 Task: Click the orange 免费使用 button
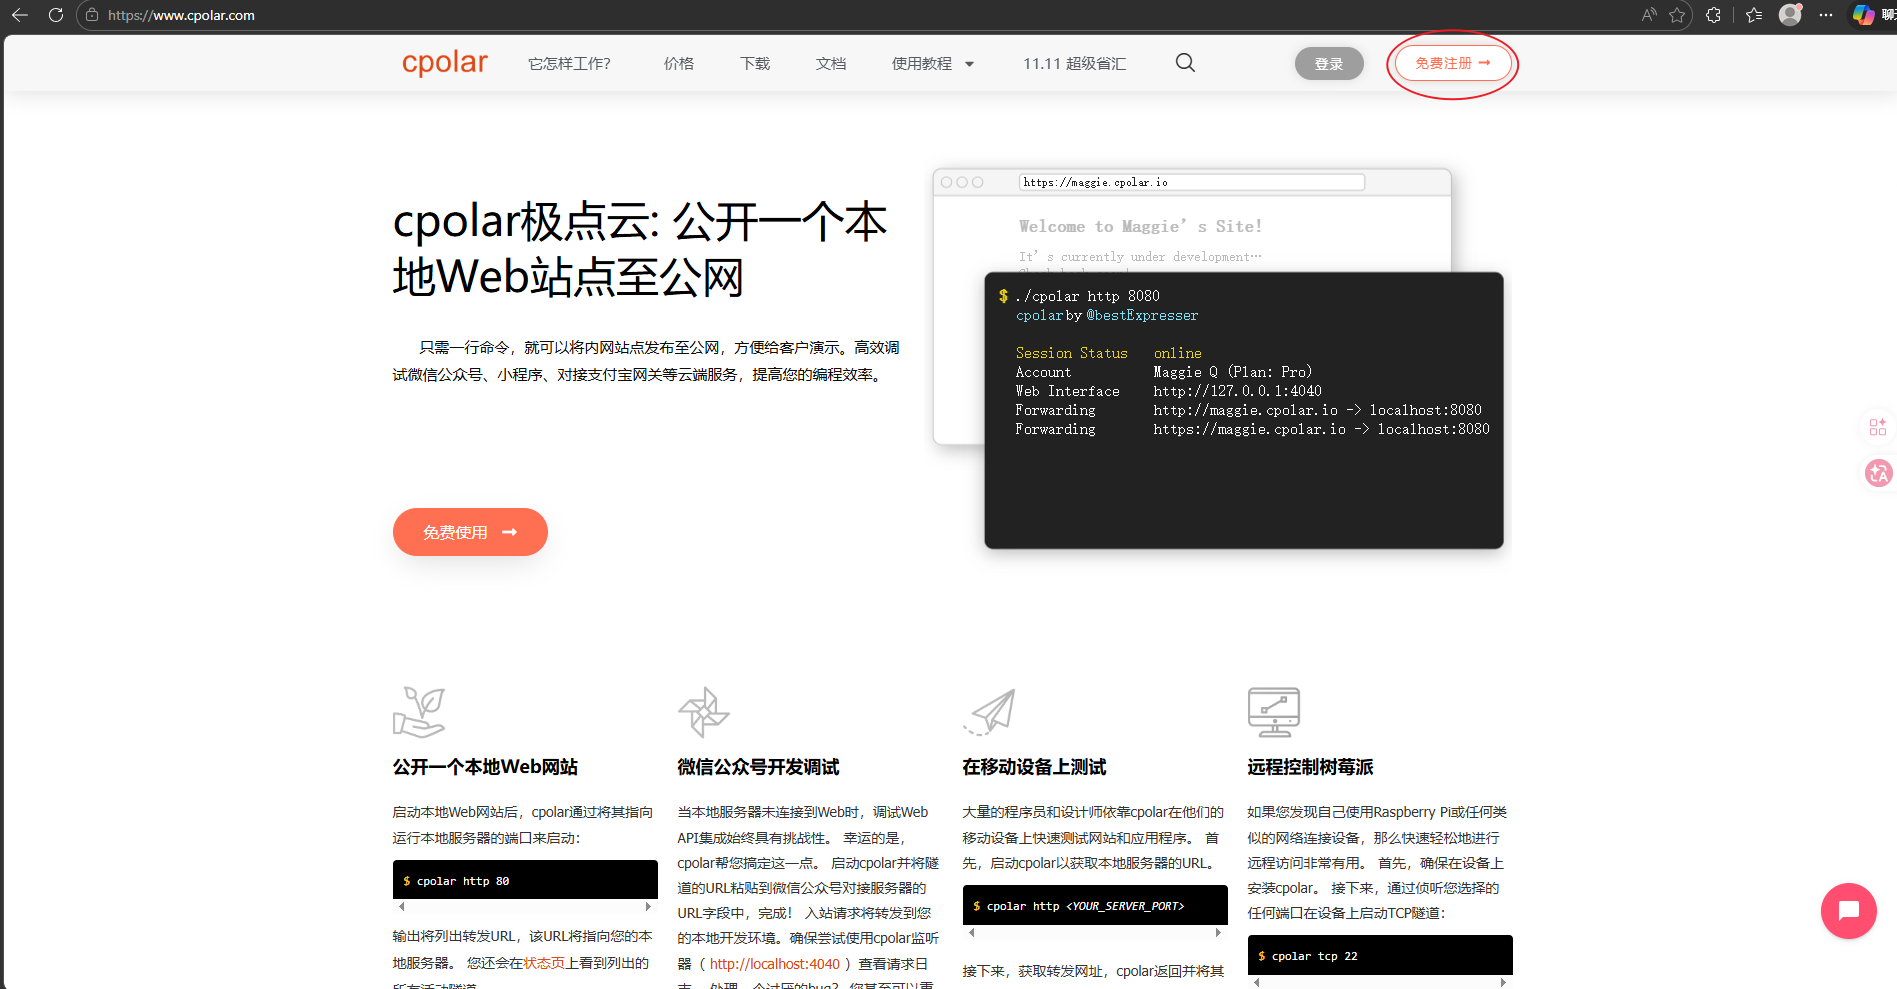tap(470, 532)
